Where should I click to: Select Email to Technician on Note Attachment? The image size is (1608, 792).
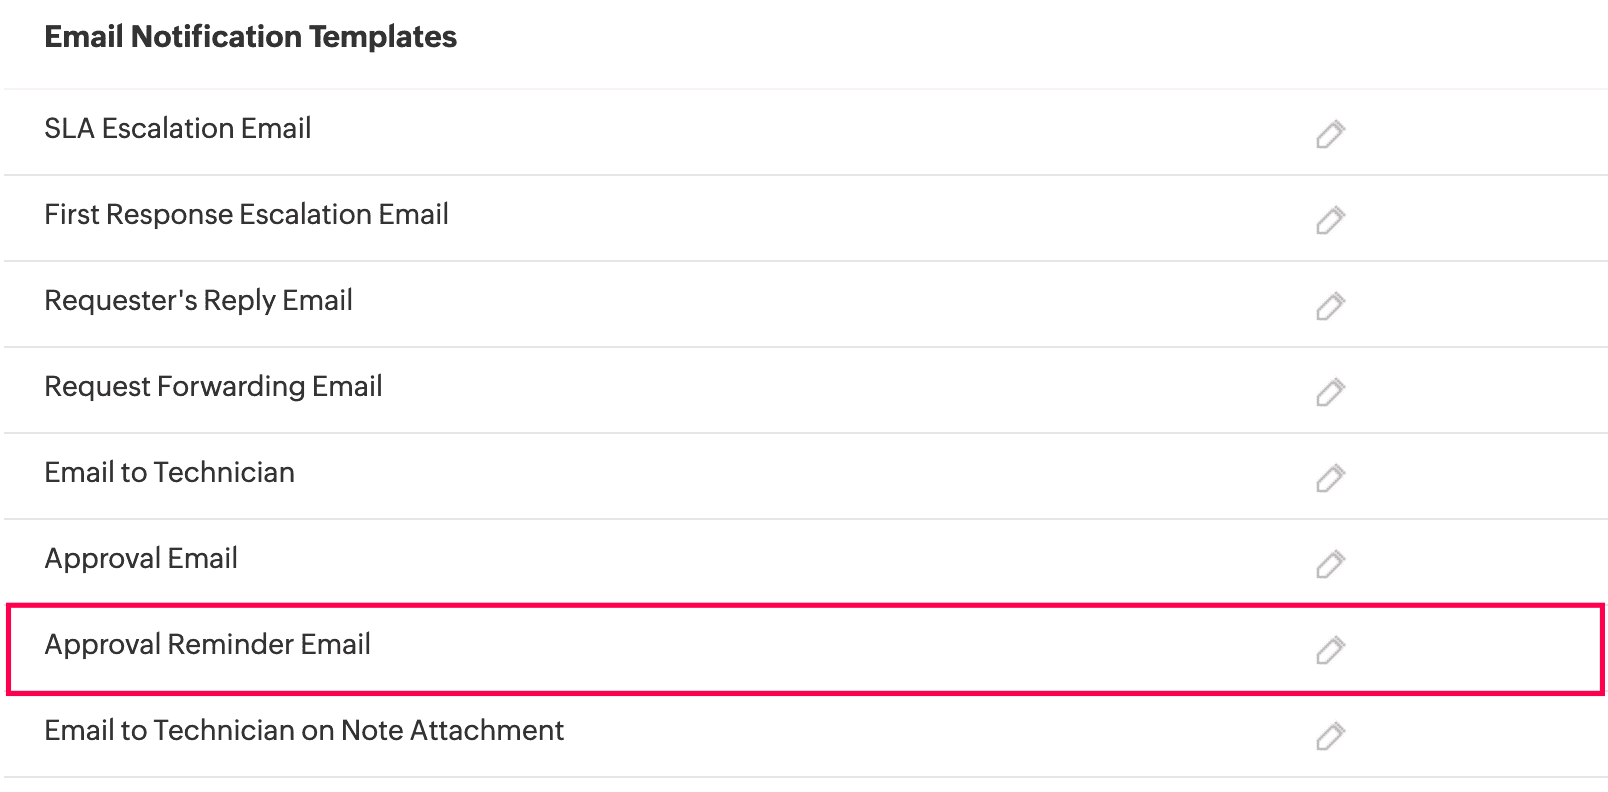click(x=303, y=731)
